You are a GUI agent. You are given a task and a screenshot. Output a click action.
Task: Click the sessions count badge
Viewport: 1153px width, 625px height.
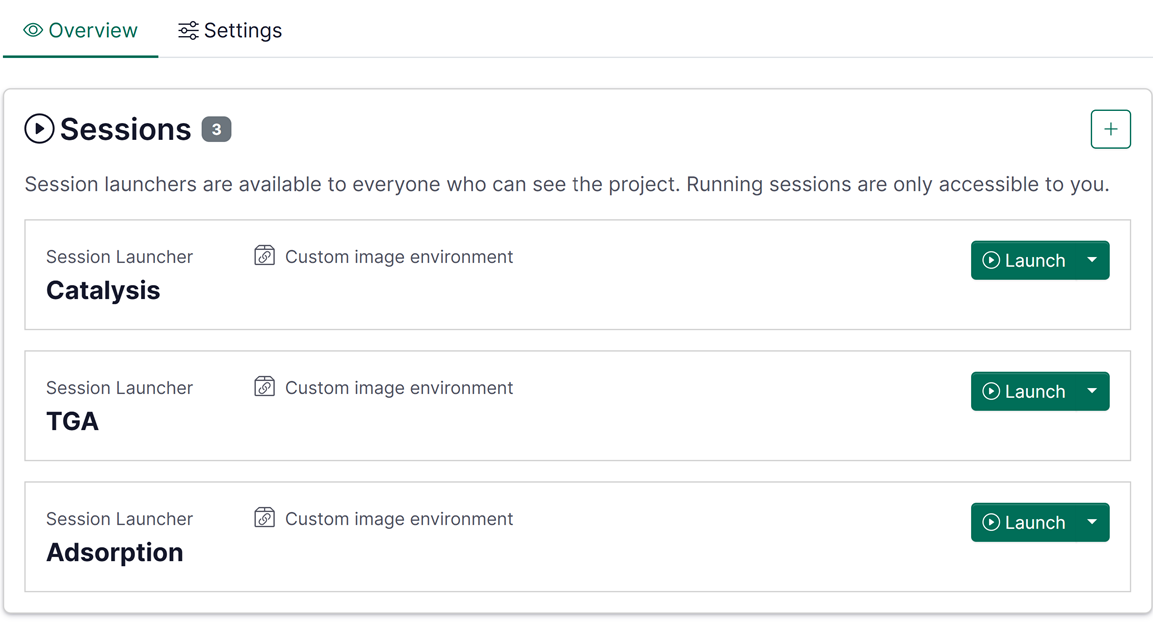click(216, 129)
